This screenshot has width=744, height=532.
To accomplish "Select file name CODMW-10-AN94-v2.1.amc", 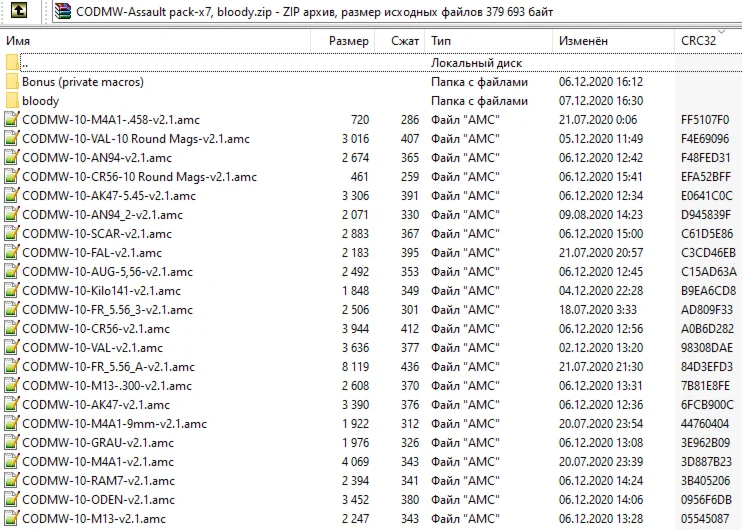I will click(97, 158).
